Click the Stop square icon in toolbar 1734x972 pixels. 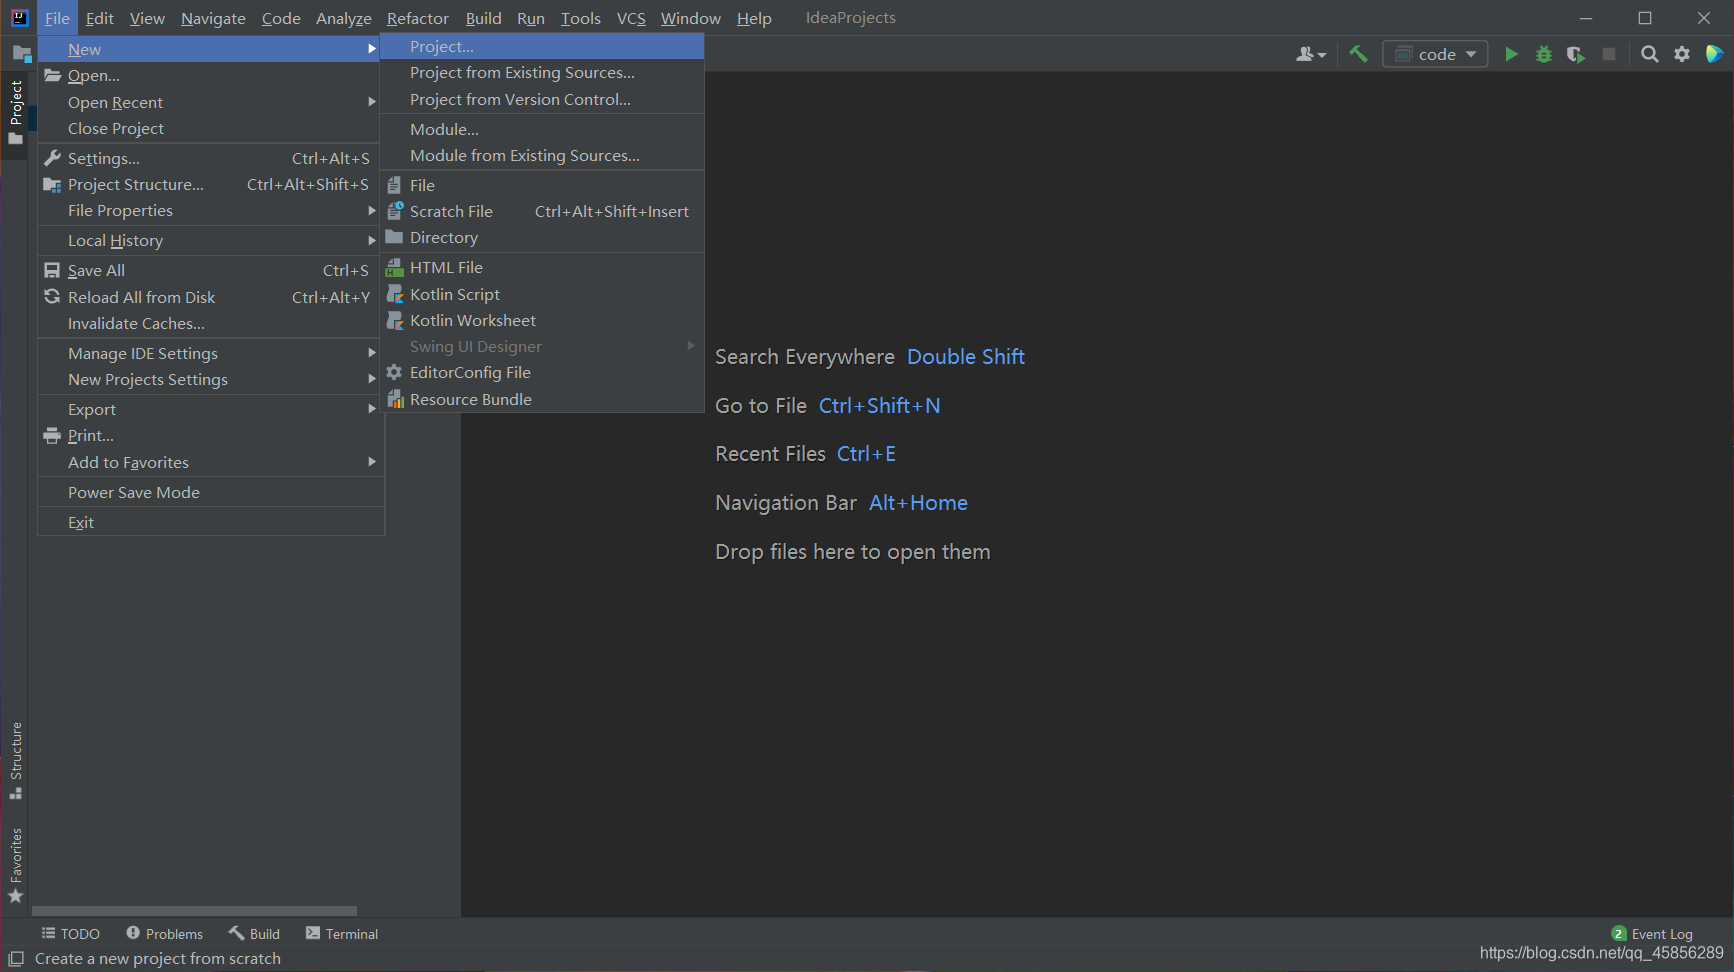click(1609, 54)
